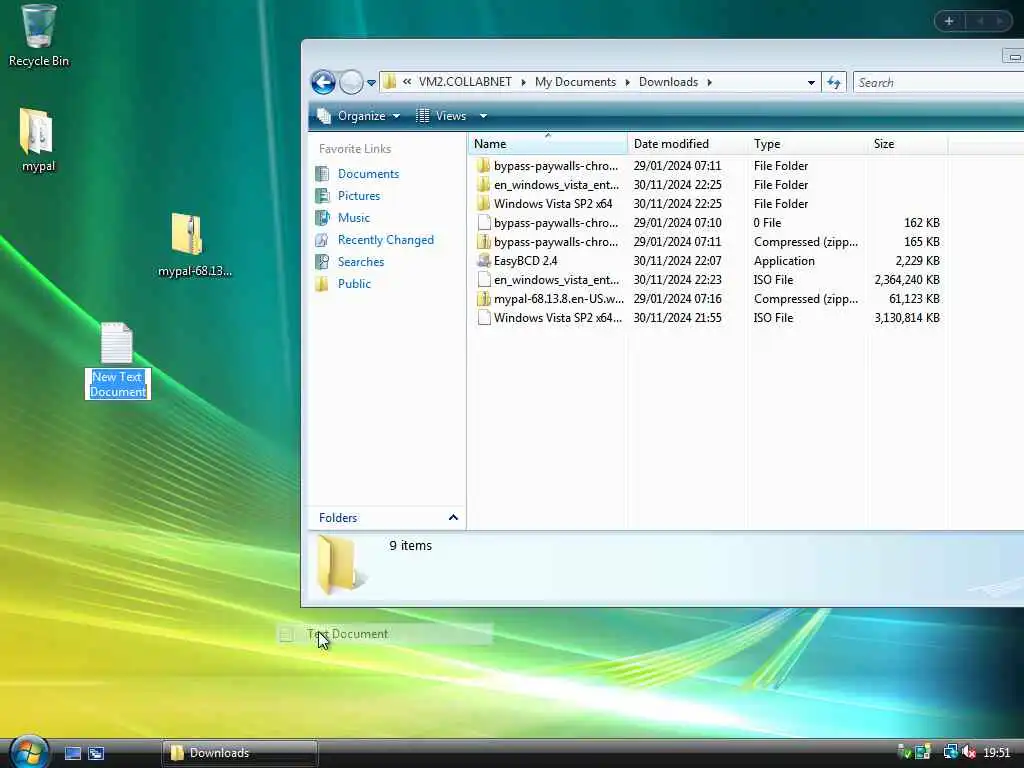Select the en_windows_vista_ent... File Folder row

(x=709, y=185)
